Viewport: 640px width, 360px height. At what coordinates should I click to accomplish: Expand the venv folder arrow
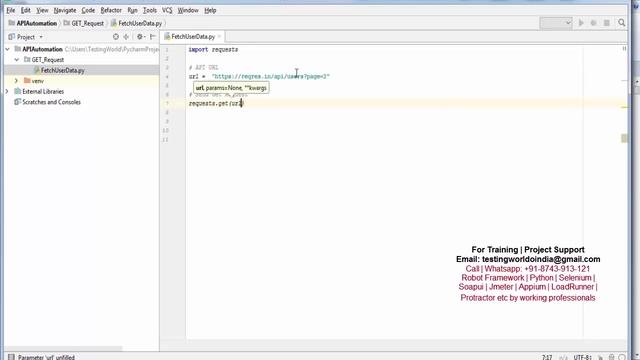tap(16, 81)
